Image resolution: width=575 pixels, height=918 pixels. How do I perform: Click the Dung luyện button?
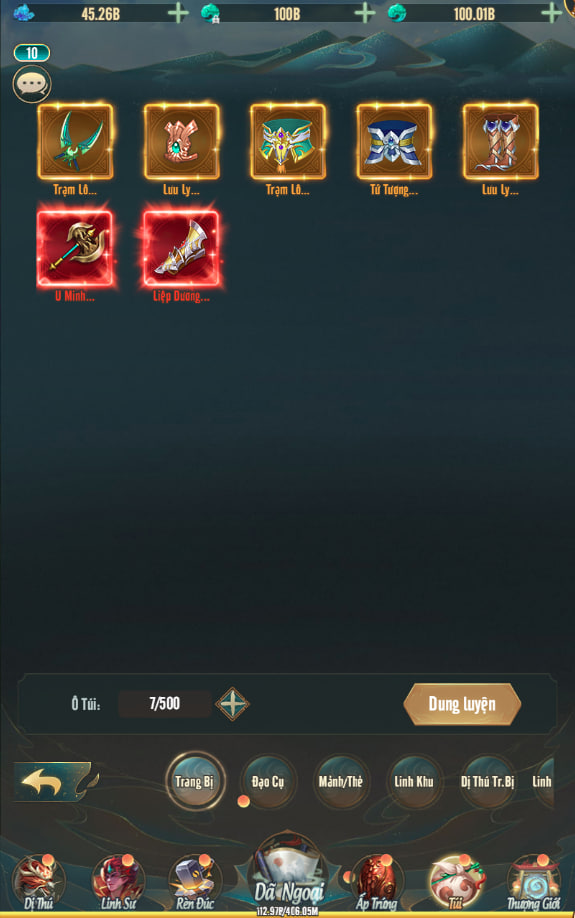coord(462,704)
